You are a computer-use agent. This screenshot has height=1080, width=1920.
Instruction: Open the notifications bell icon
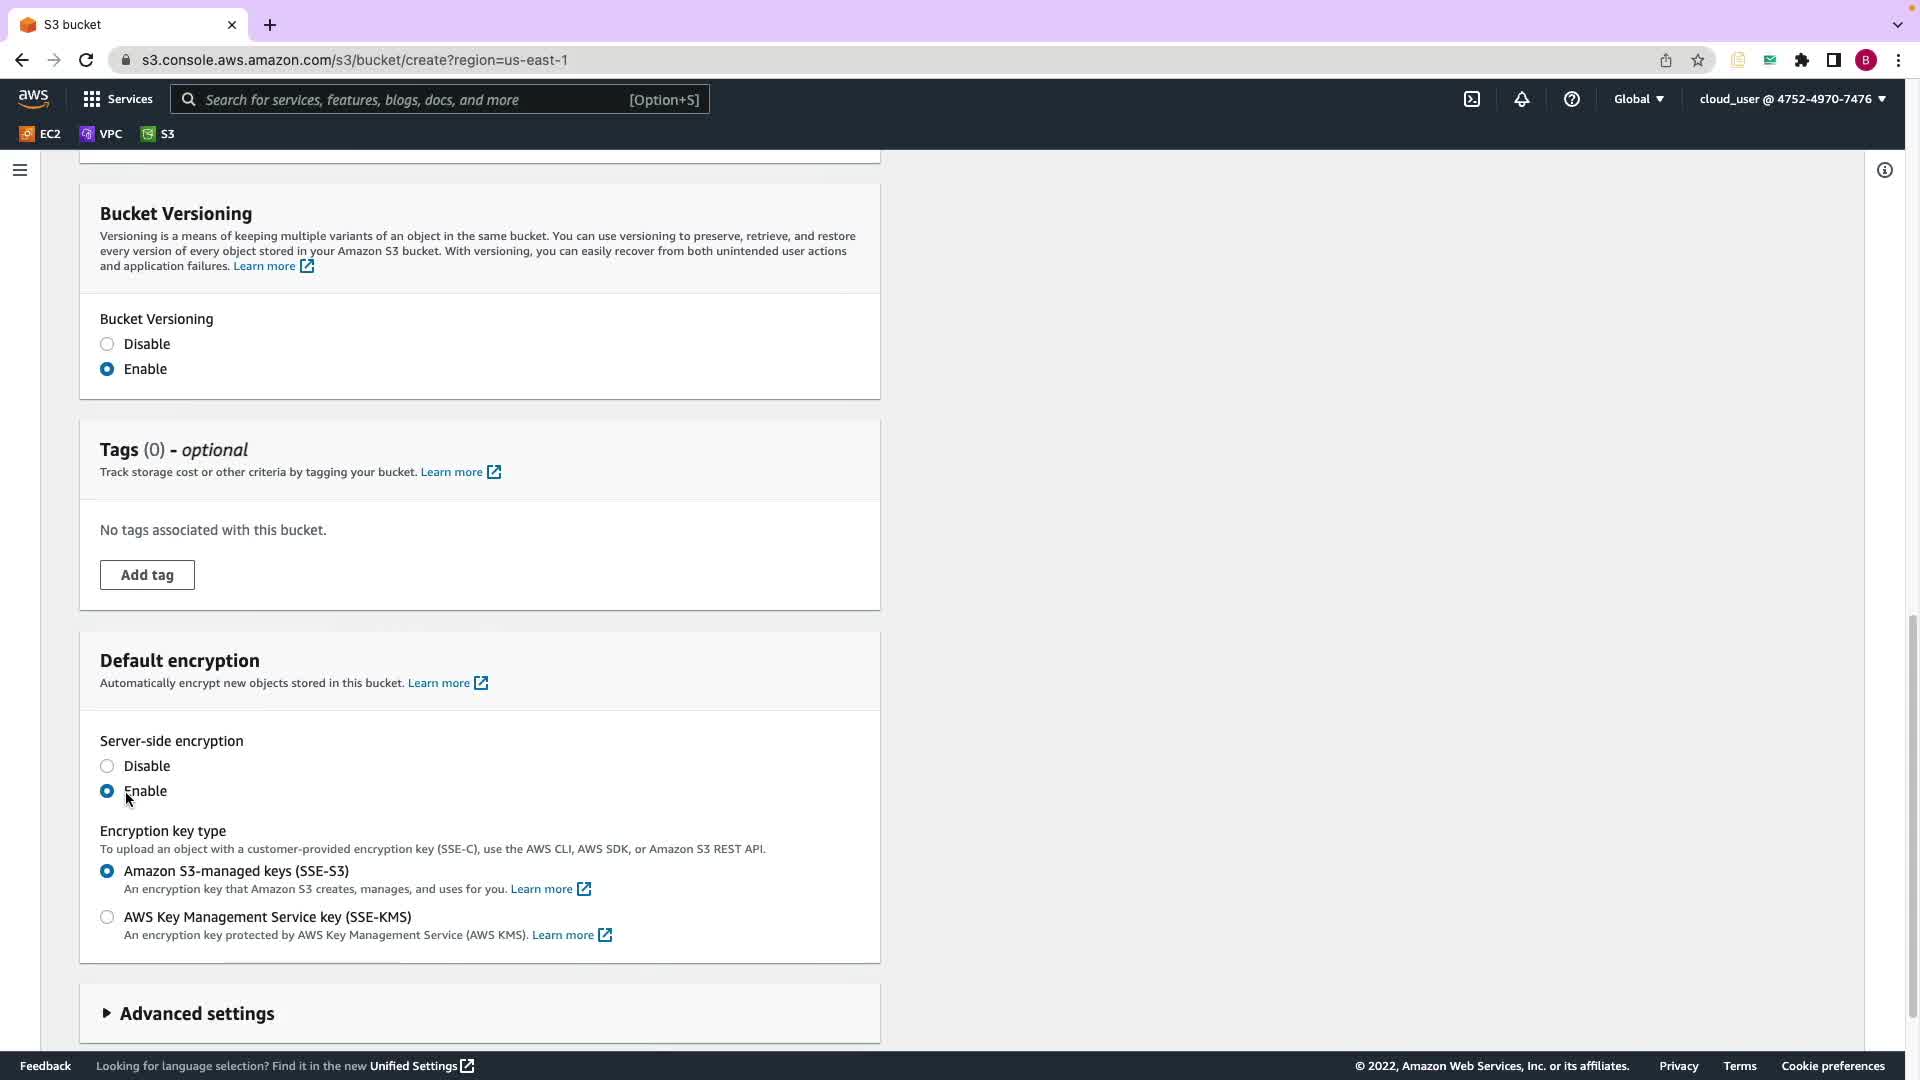pyautogui.click(x=1521, y=99)
